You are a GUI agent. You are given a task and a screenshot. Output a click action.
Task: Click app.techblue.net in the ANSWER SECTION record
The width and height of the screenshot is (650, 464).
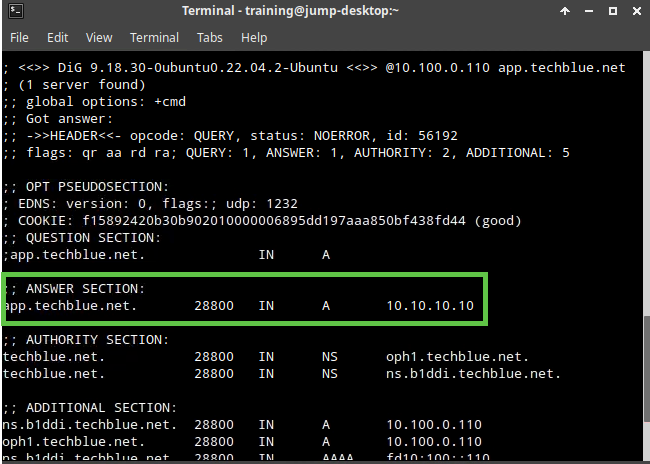pos(70,305)
